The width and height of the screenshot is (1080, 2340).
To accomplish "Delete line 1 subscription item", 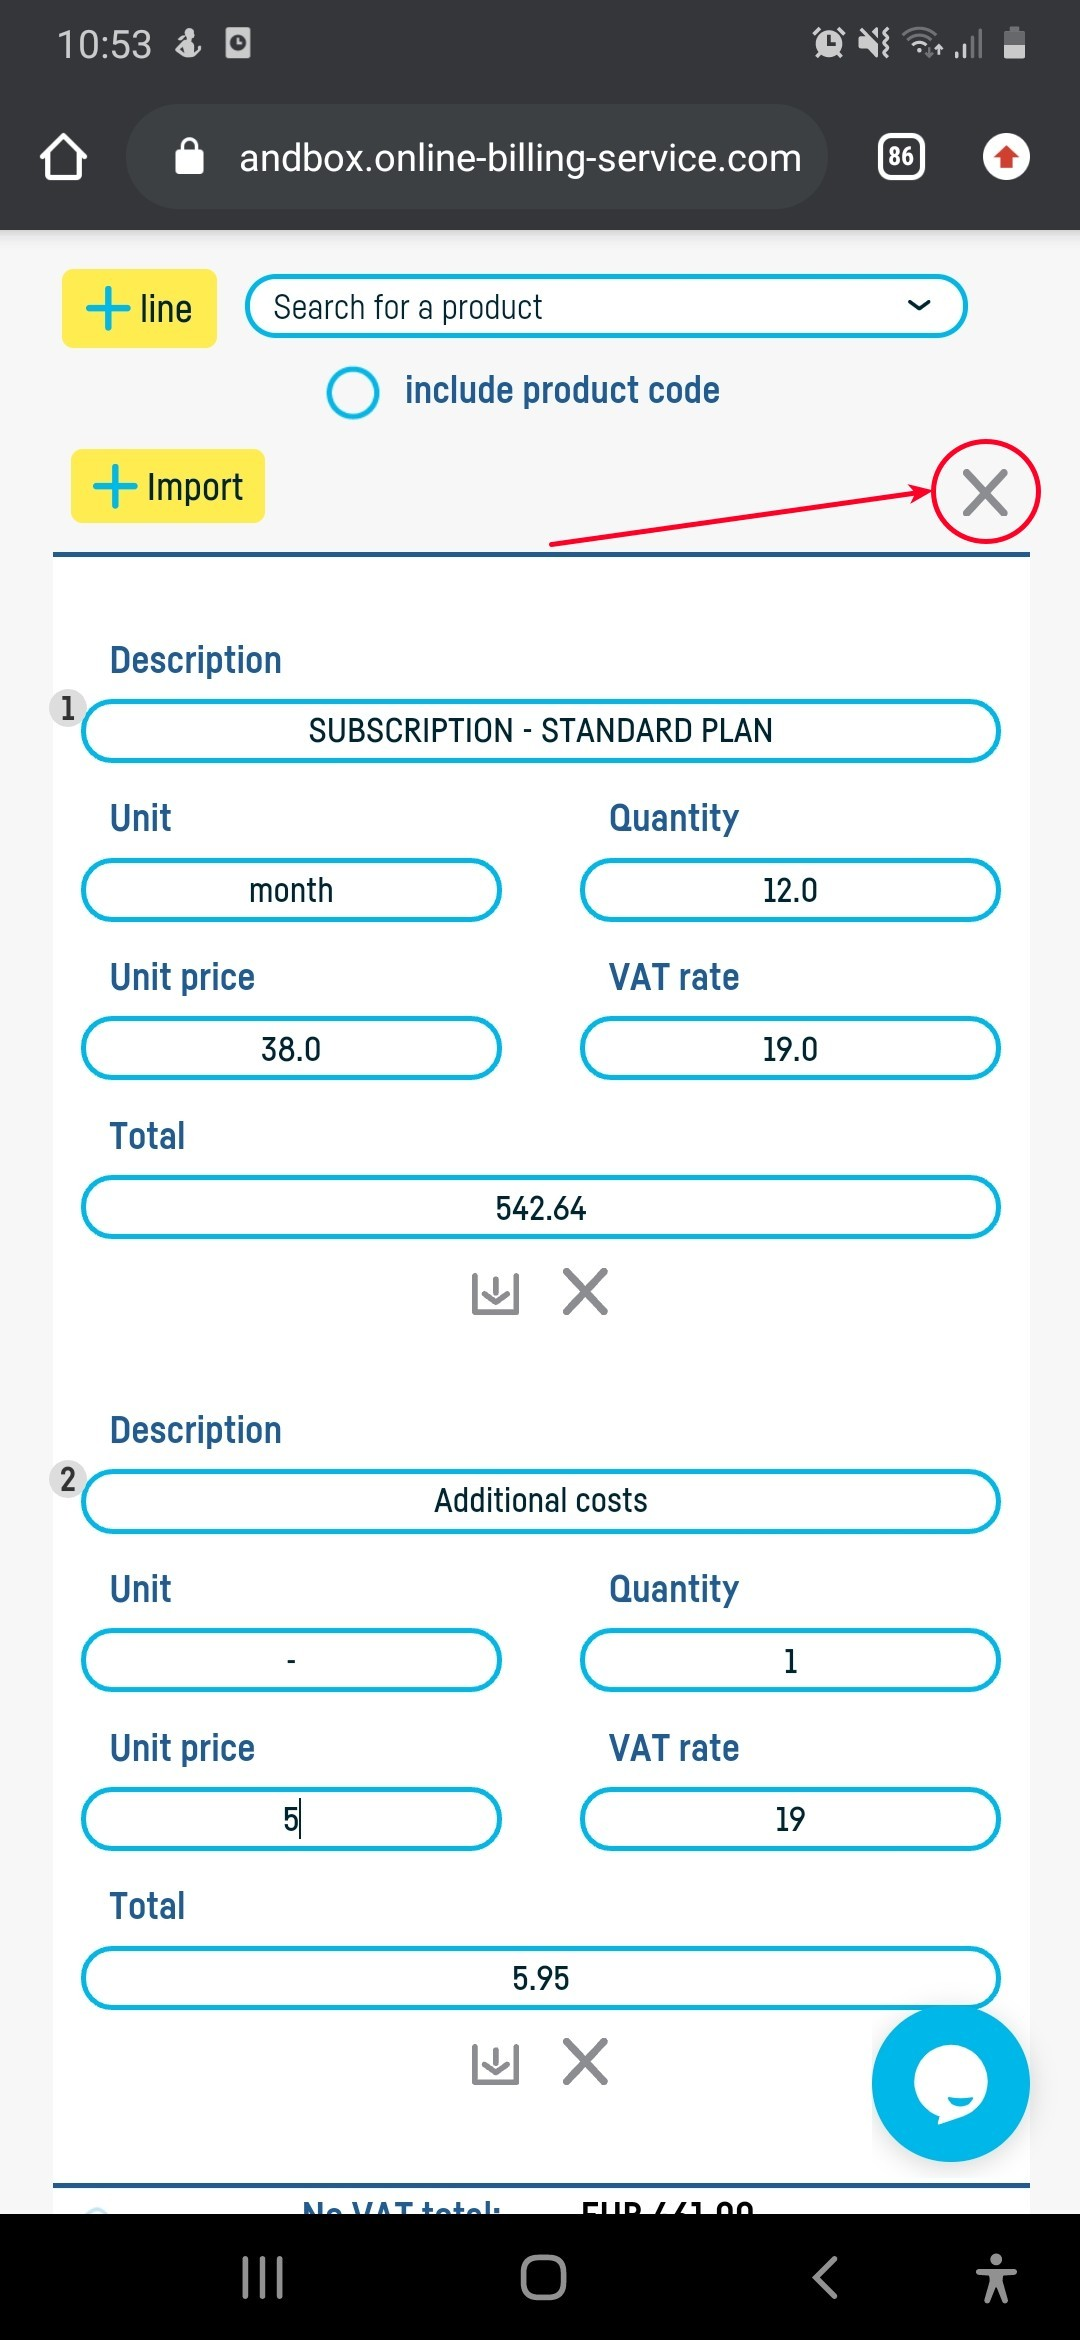I will click(585, 1291).
